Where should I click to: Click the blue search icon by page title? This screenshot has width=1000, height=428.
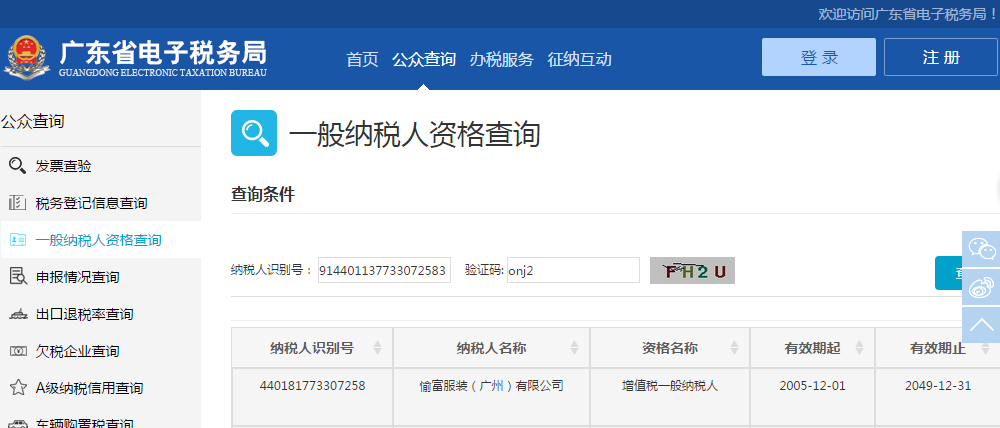(254, 134)
